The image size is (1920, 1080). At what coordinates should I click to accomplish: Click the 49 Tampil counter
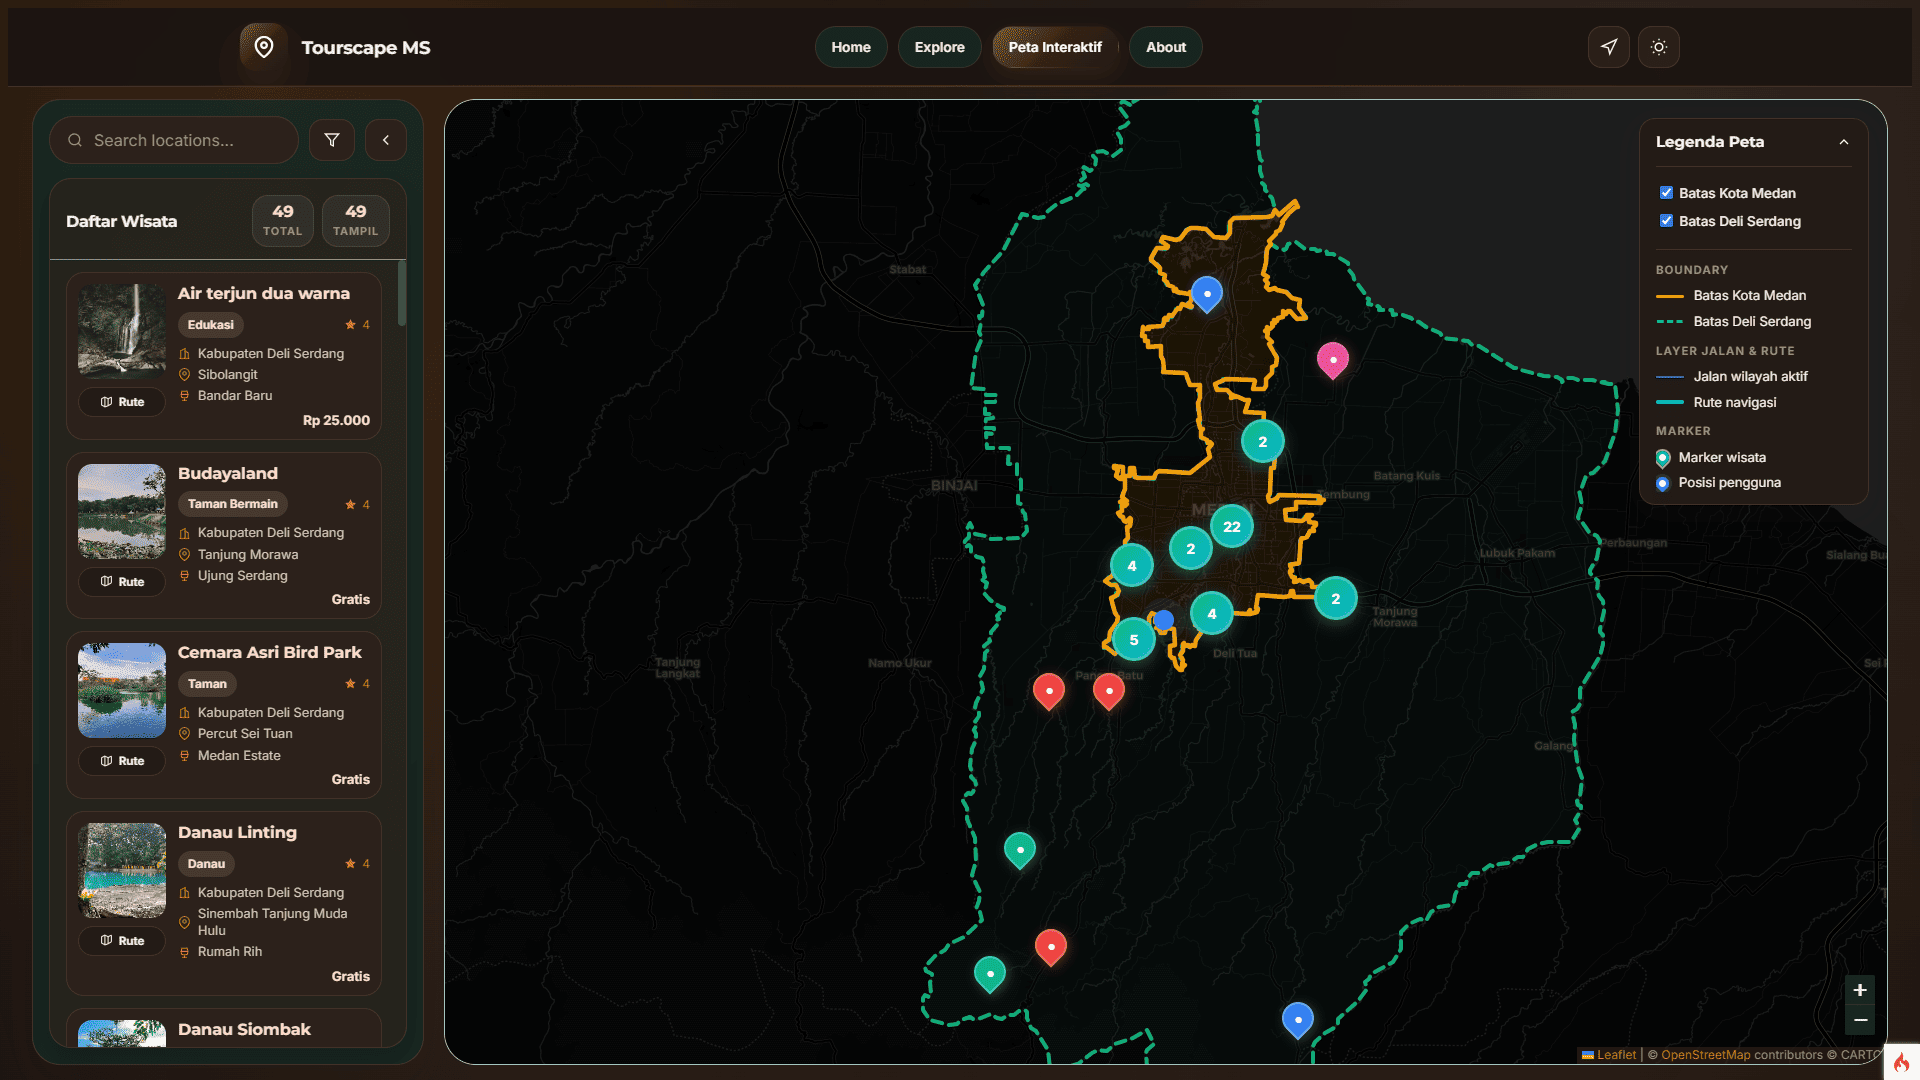point(356,220)
